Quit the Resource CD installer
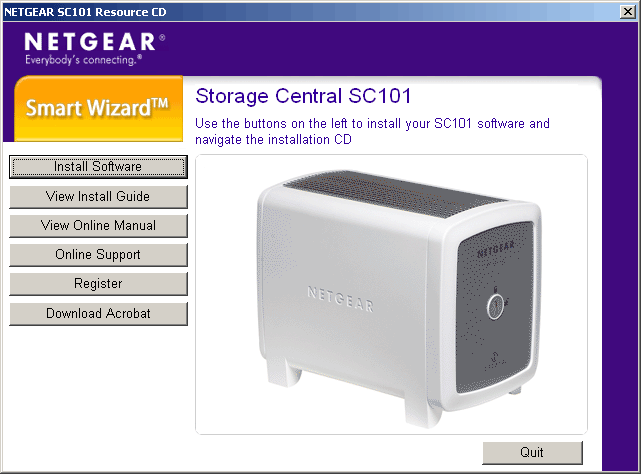Viewport: 641px width, 474px height. pos(532,452)
